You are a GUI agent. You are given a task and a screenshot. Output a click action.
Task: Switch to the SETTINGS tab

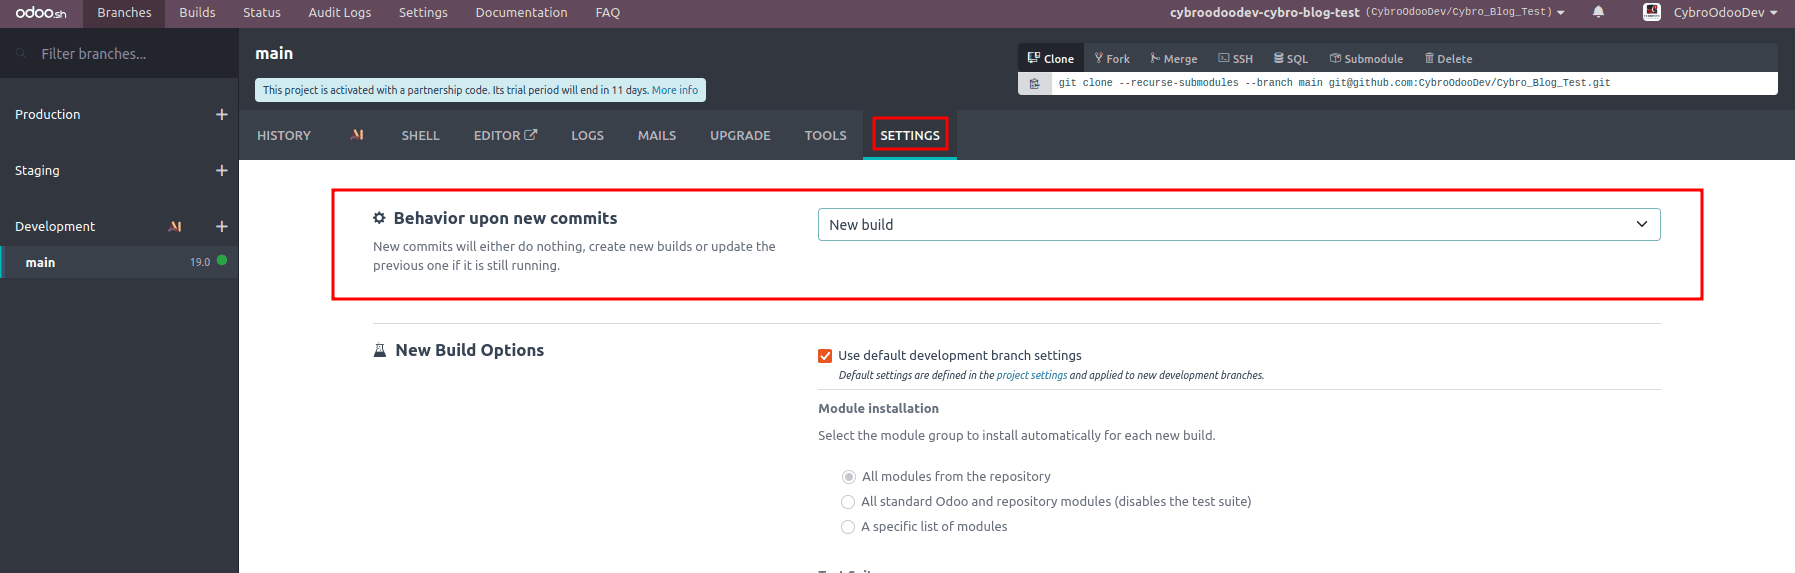[910, 135]
